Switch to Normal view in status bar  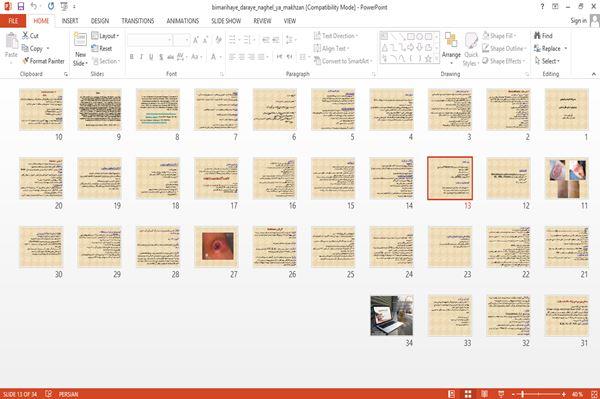[452, 394]
